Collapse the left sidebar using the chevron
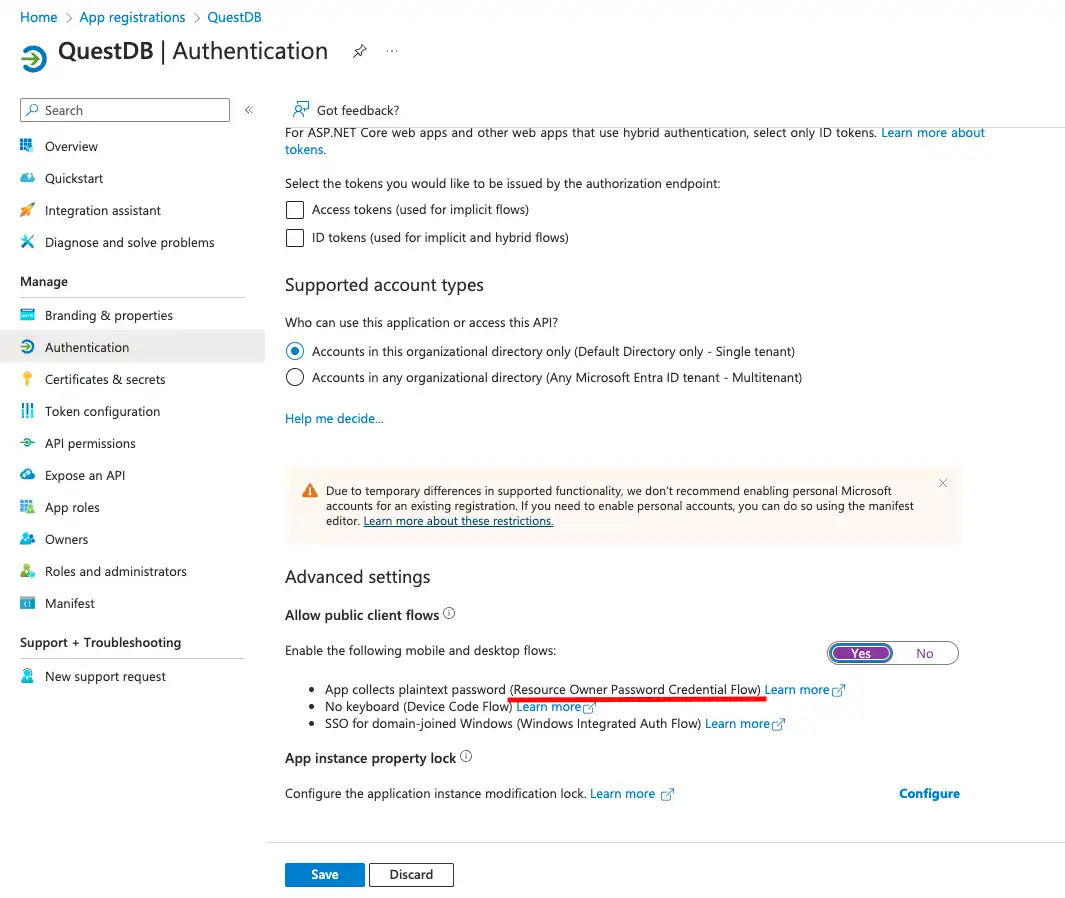This screenshot has width=1065, height=898. coord(249,110)
